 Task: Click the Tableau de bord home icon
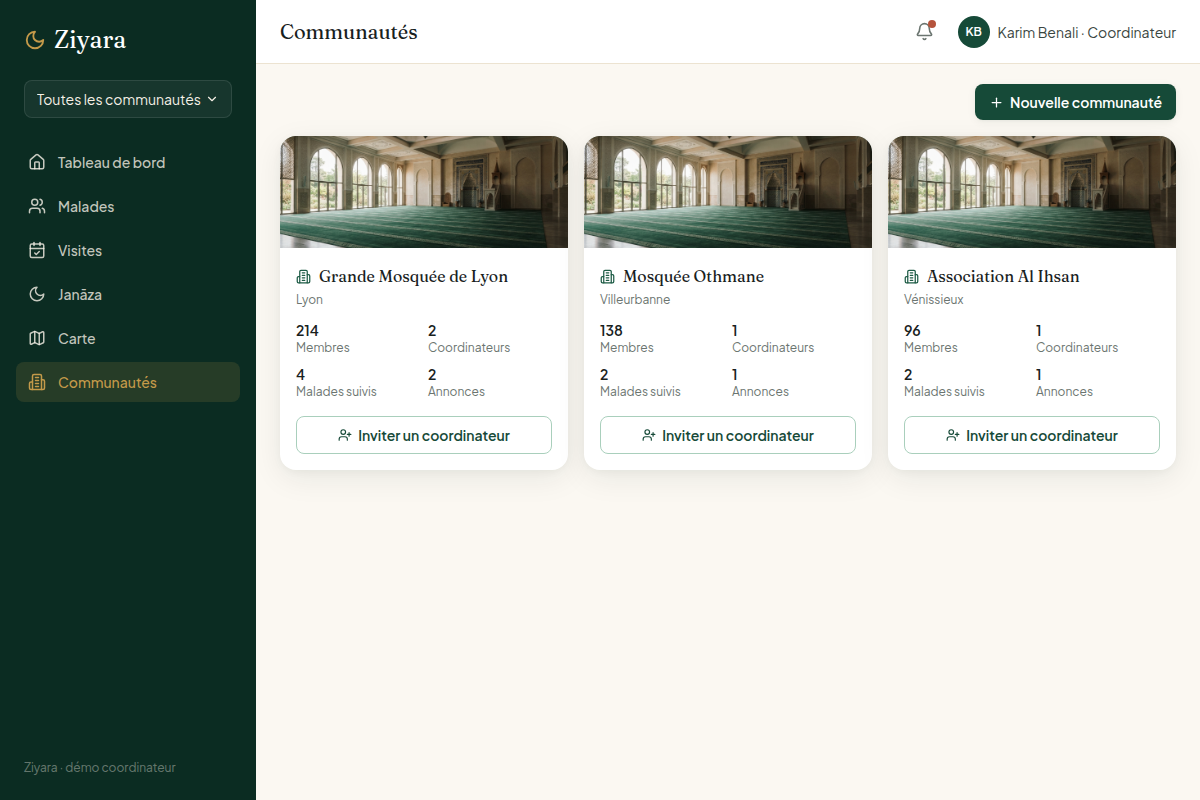(x=37, y=162)
